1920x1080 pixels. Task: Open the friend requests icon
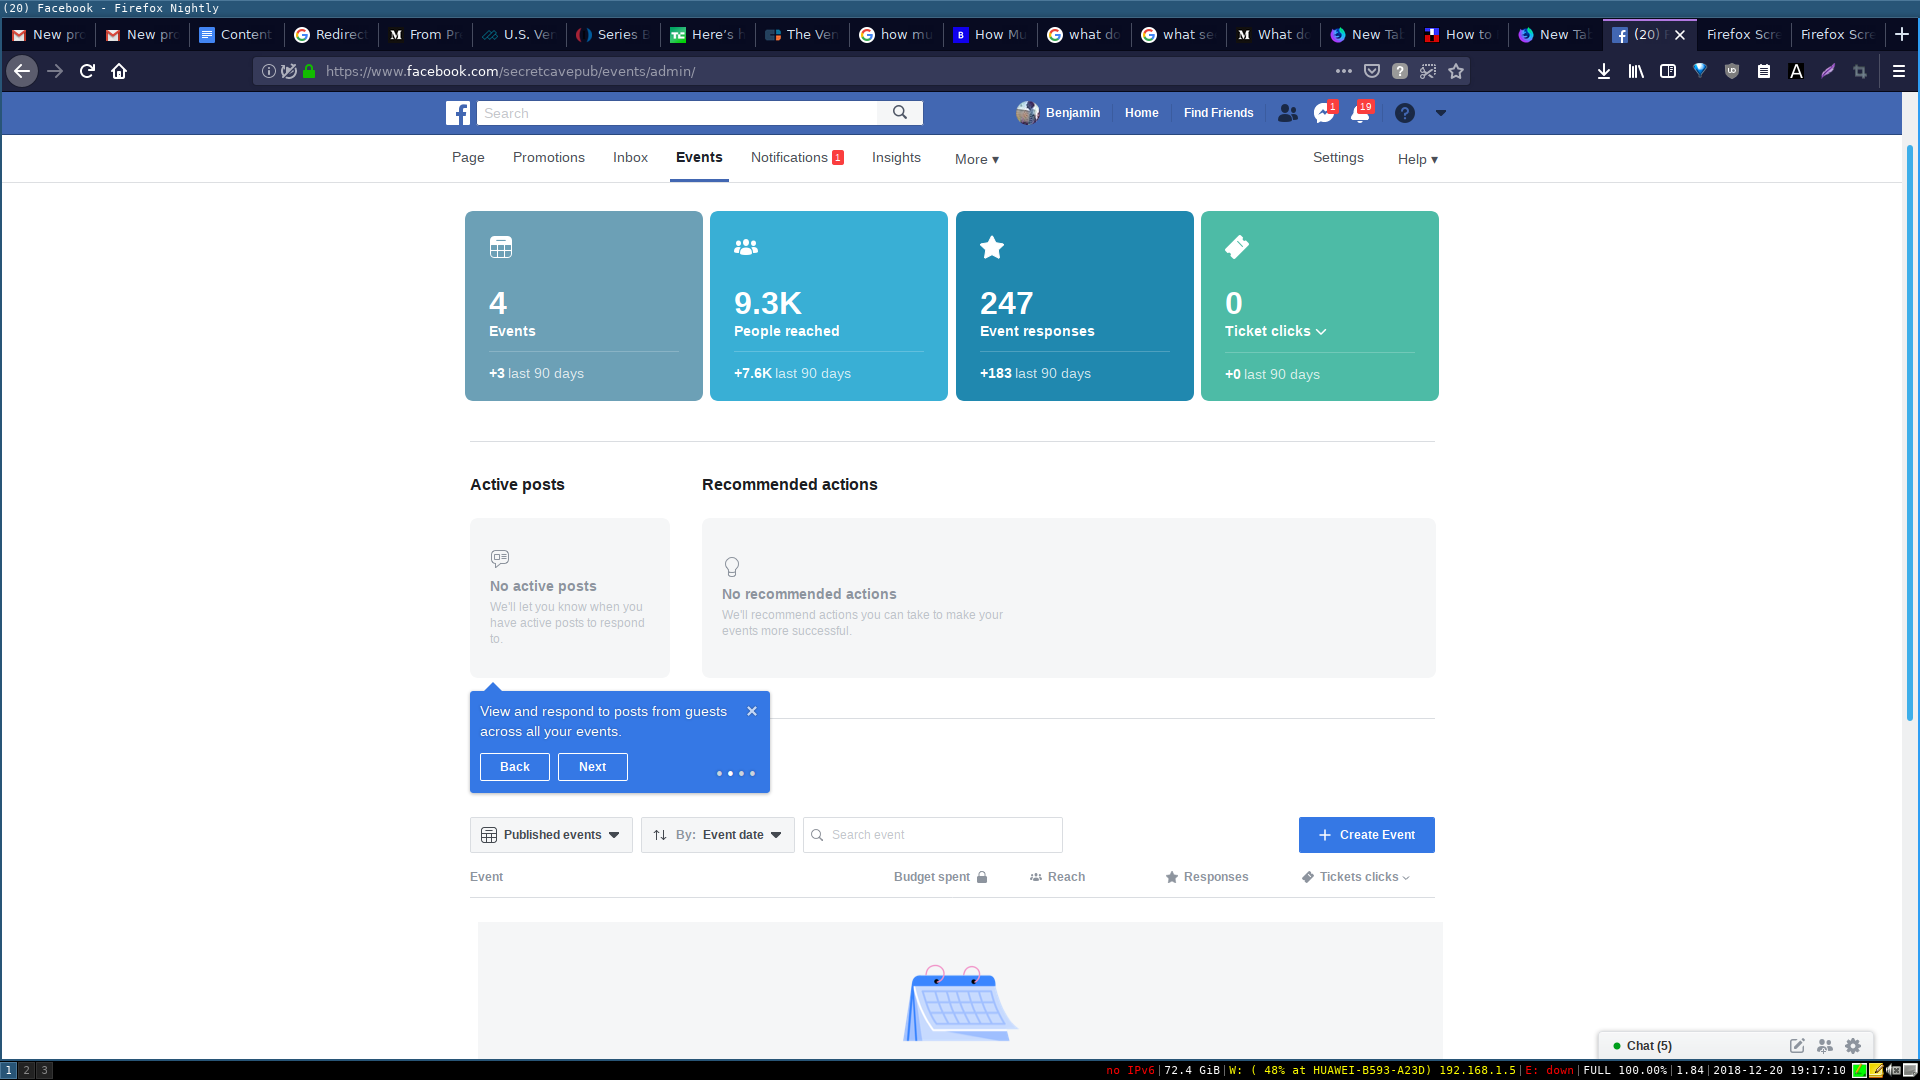[1288, 113]
